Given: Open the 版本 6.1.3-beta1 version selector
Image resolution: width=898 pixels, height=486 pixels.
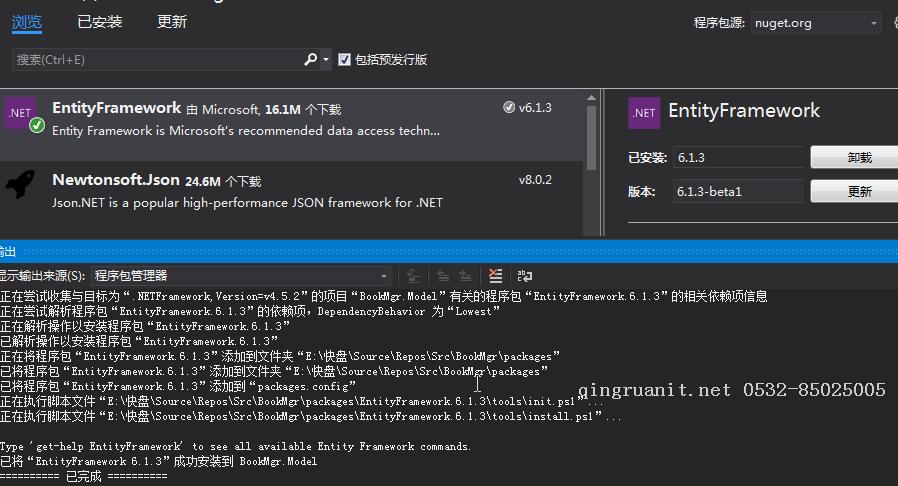Looking at the screenshot, I should coord(738,191).
